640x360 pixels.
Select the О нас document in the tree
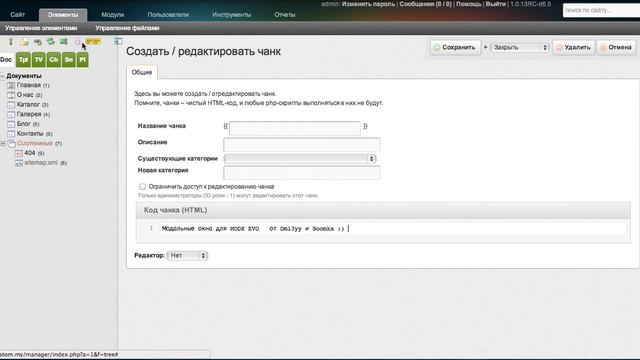click(25, 95)
